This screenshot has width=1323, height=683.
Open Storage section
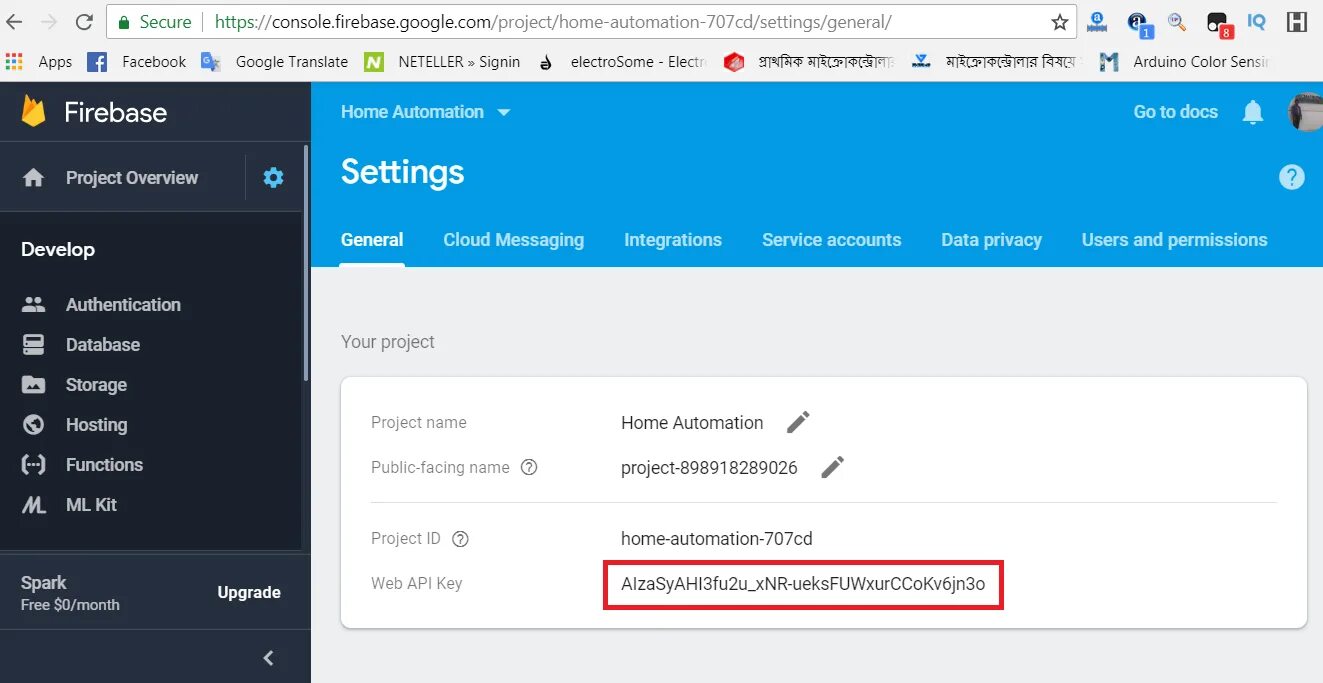pyautogui.click(x=96, y=385)
